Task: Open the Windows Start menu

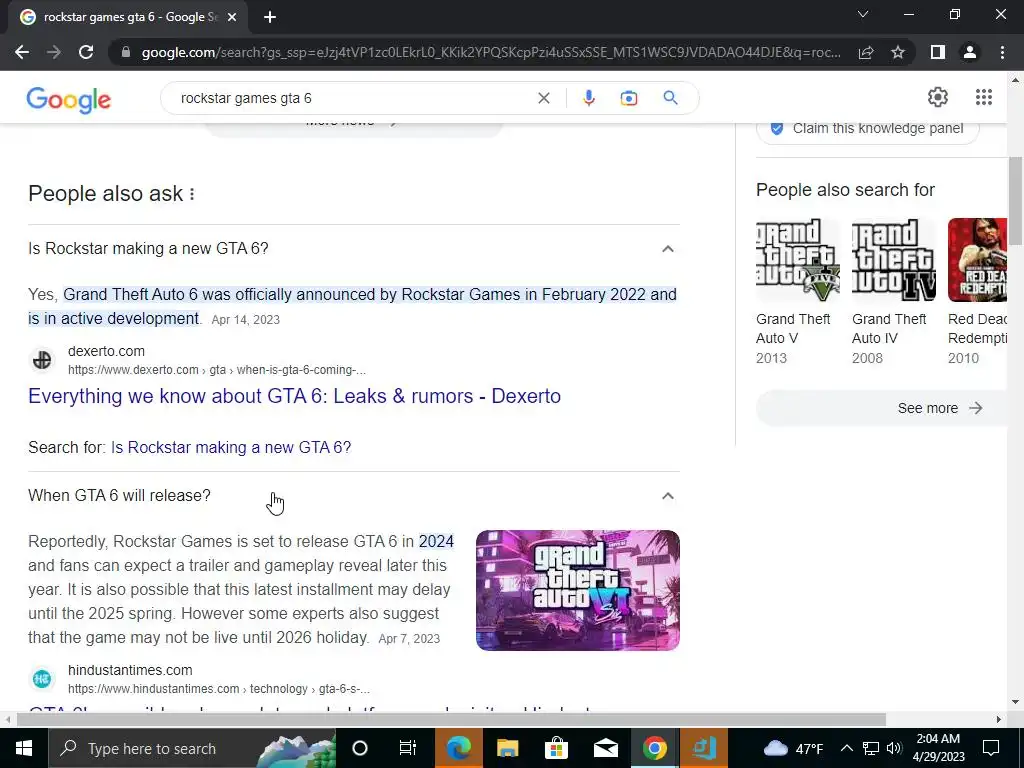Action: coord(24,748)
